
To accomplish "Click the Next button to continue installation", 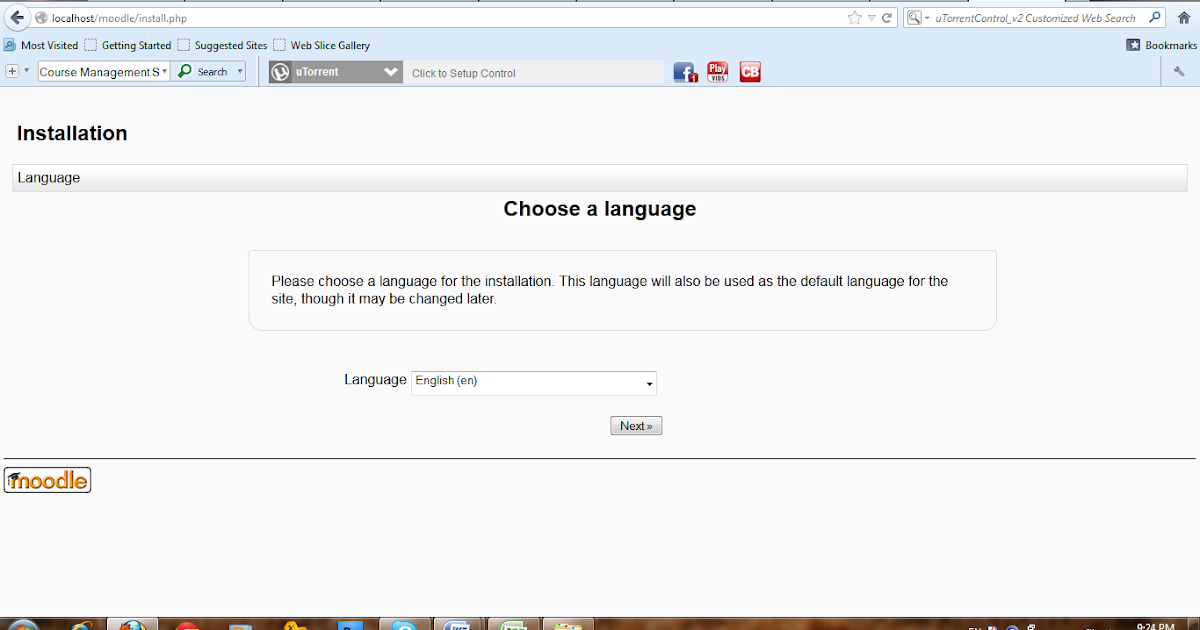I will point(636,425).
